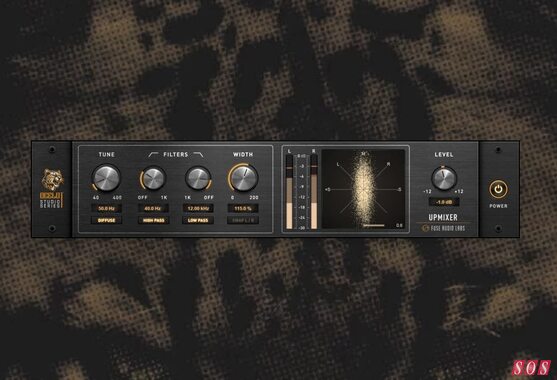The image size is (557, 380).
Task: Click the high pass filter knob
Action: [153, 178]
